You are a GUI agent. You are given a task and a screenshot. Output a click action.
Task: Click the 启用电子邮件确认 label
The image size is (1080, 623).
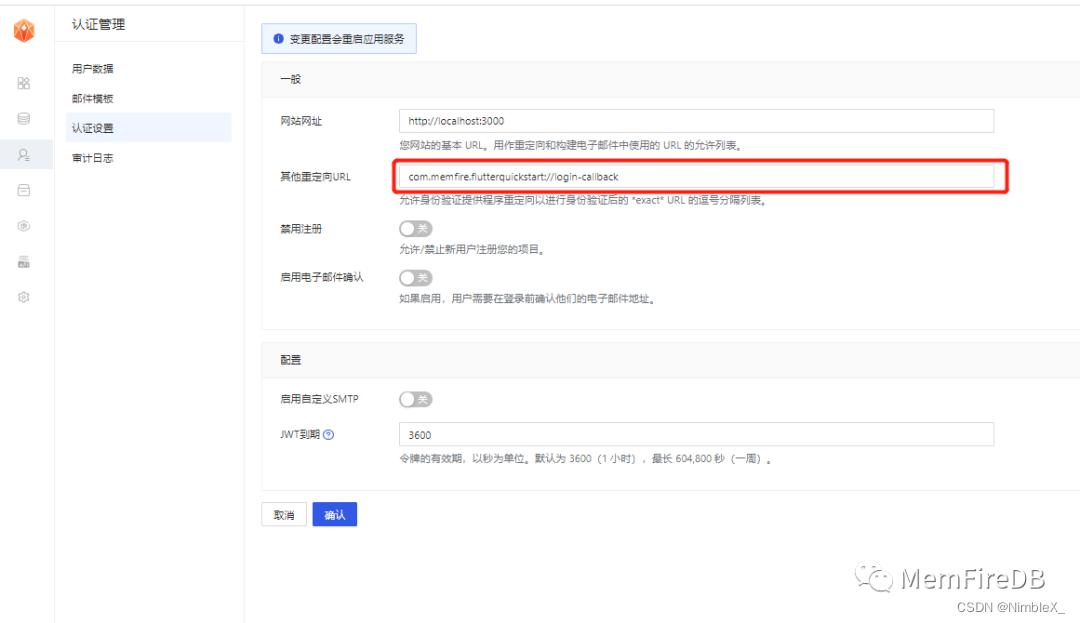[322, 277]
